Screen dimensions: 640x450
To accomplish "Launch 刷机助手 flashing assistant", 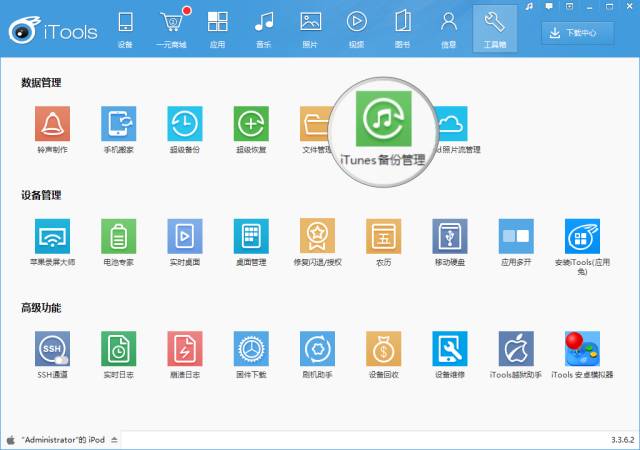I will [317, 348].
